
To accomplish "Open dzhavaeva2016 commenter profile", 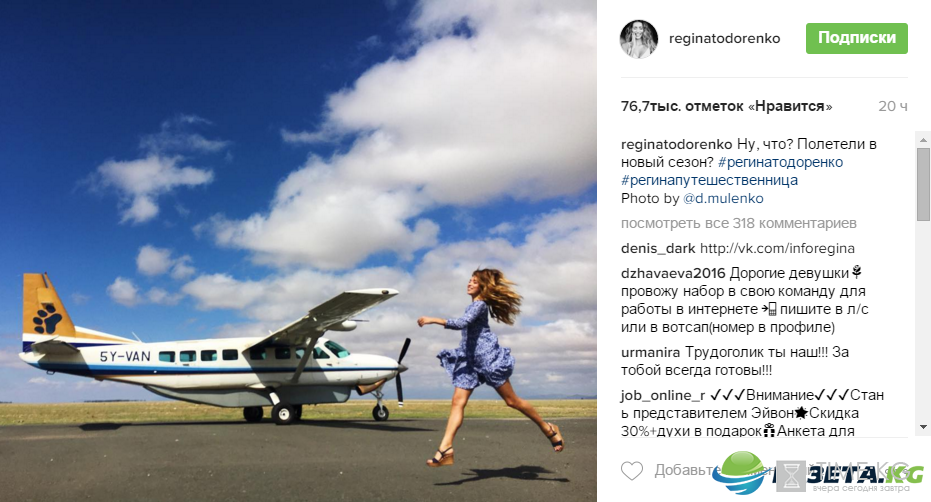I will click(x=673, y=273).
